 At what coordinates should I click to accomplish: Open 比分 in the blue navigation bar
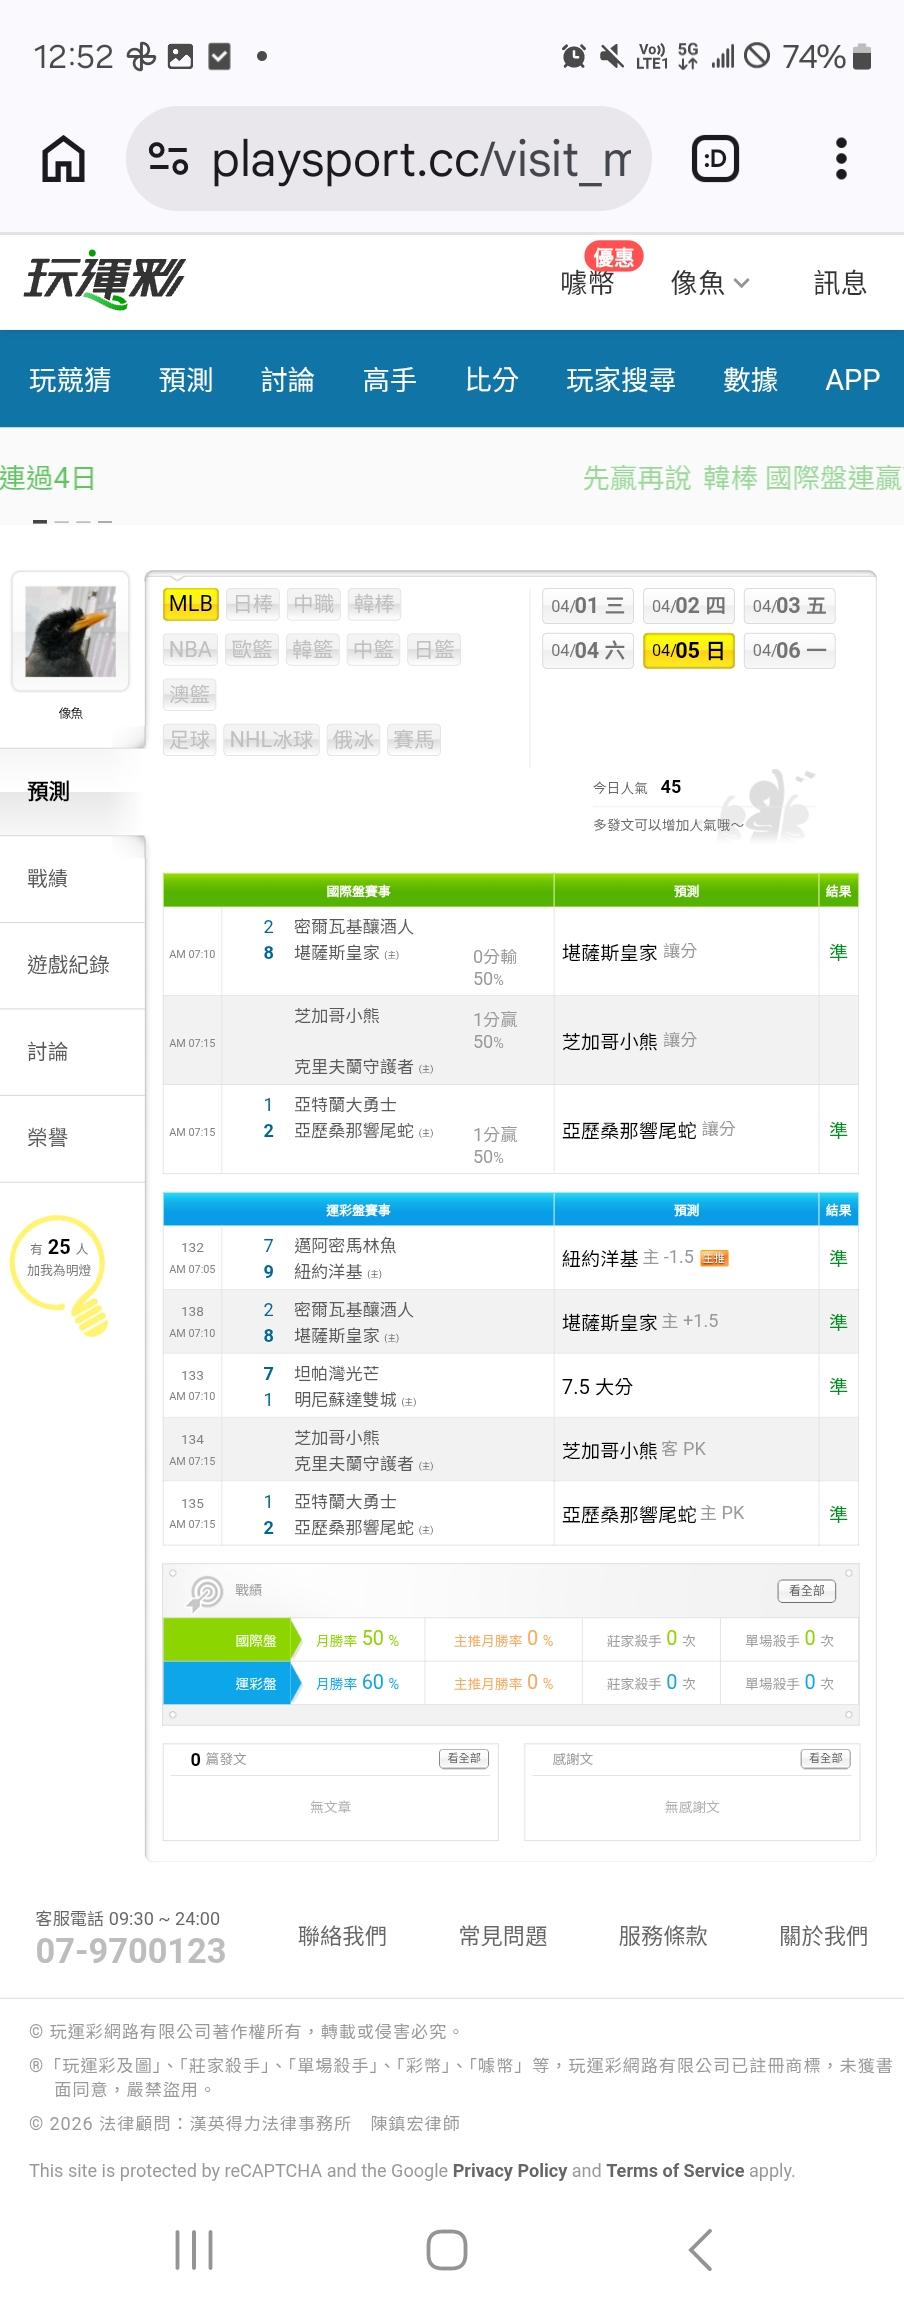pyautogui.click(x=491, y=380)
